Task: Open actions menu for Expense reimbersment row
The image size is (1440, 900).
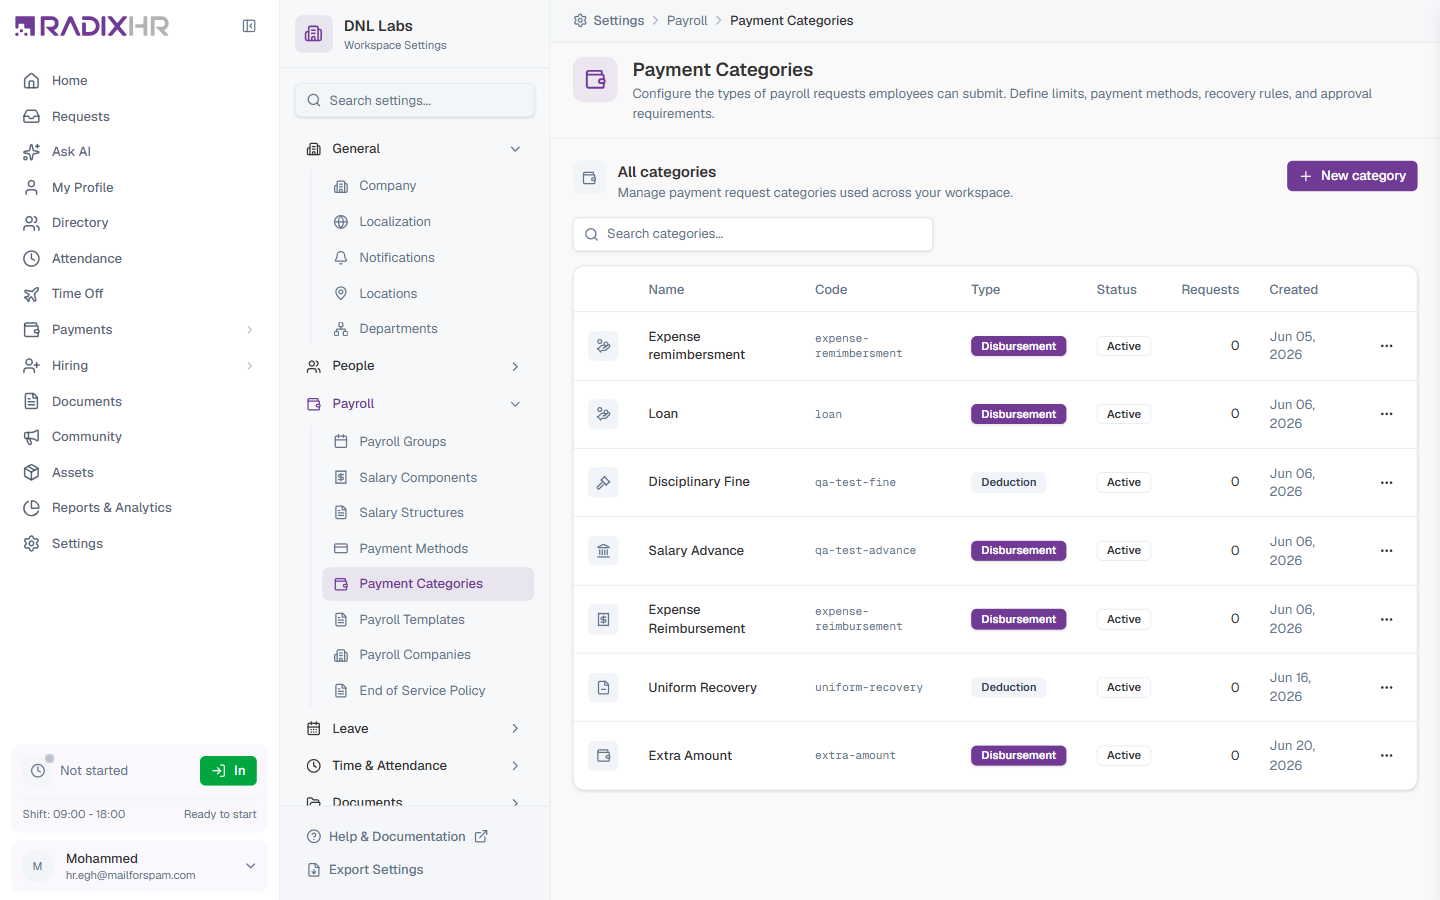Action: (1387, 346)
